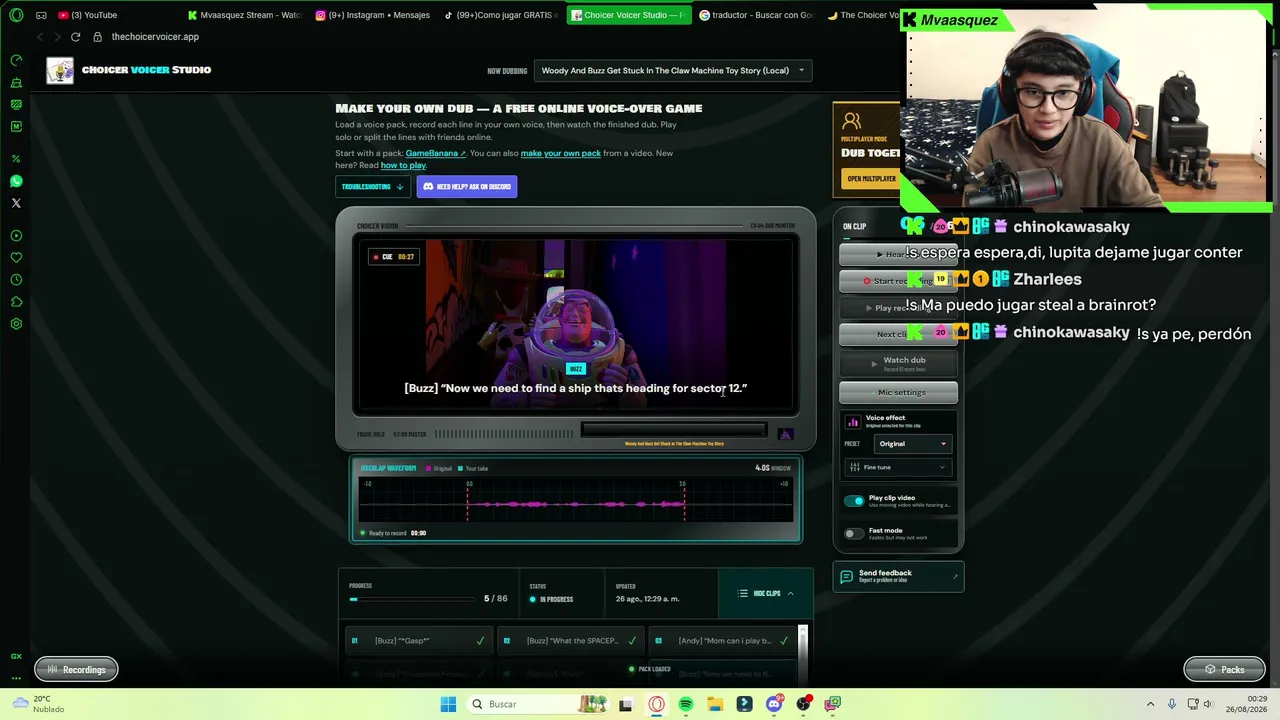Screen dimensions: 1280x720
Task: Open the make your own pack link
Action: (560, 154)
